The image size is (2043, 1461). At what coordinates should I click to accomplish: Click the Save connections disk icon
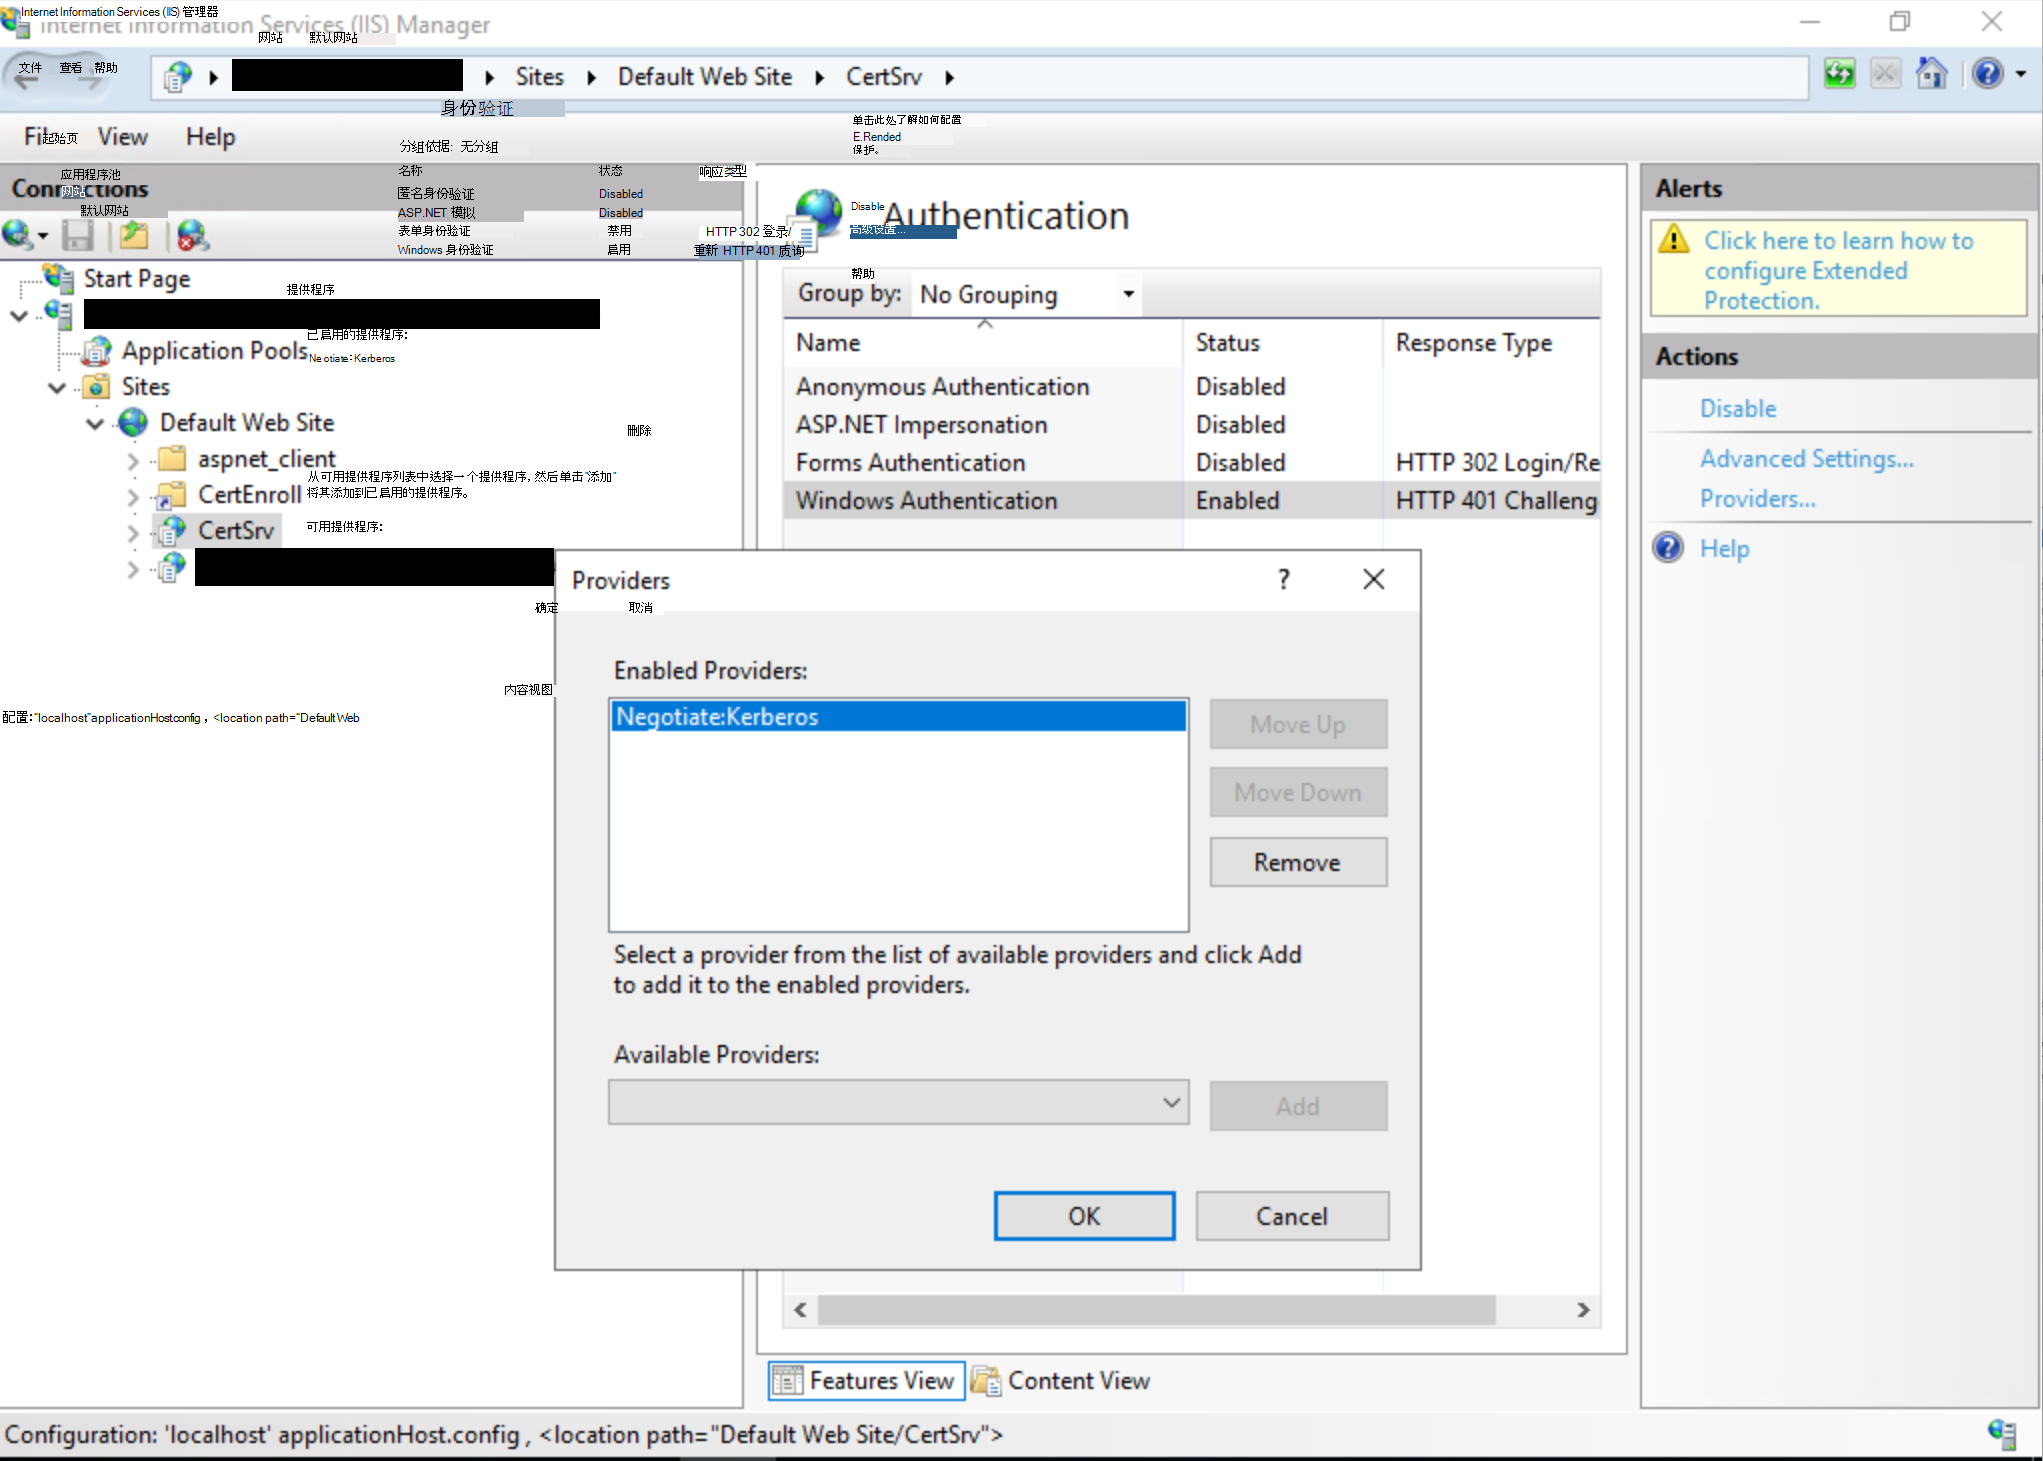[x=78, y=235]
